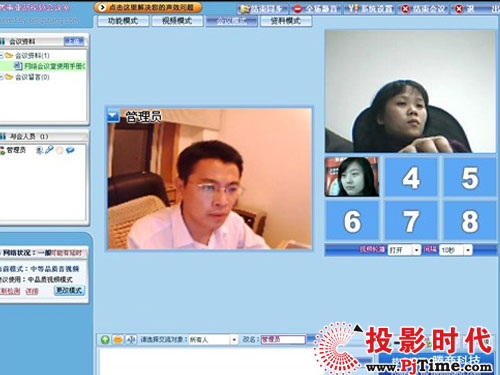The height and width of the screenshot is (375, 500).
Task: Open 系统设置 system settings in top bar
Action: point(369,9)
